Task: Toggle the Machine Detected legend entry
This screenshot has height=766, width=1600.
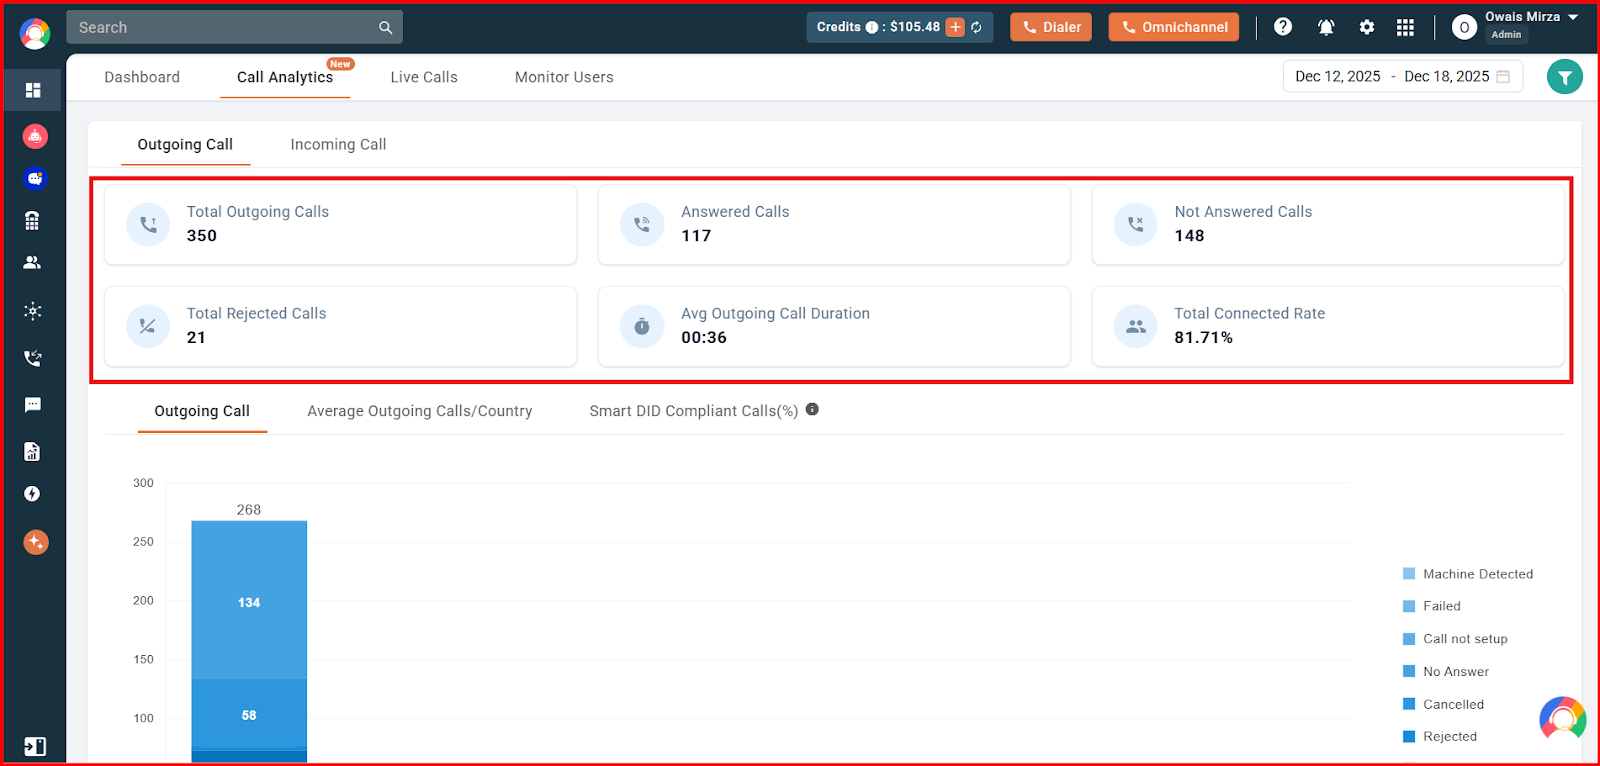Action: click(1468, 574)
